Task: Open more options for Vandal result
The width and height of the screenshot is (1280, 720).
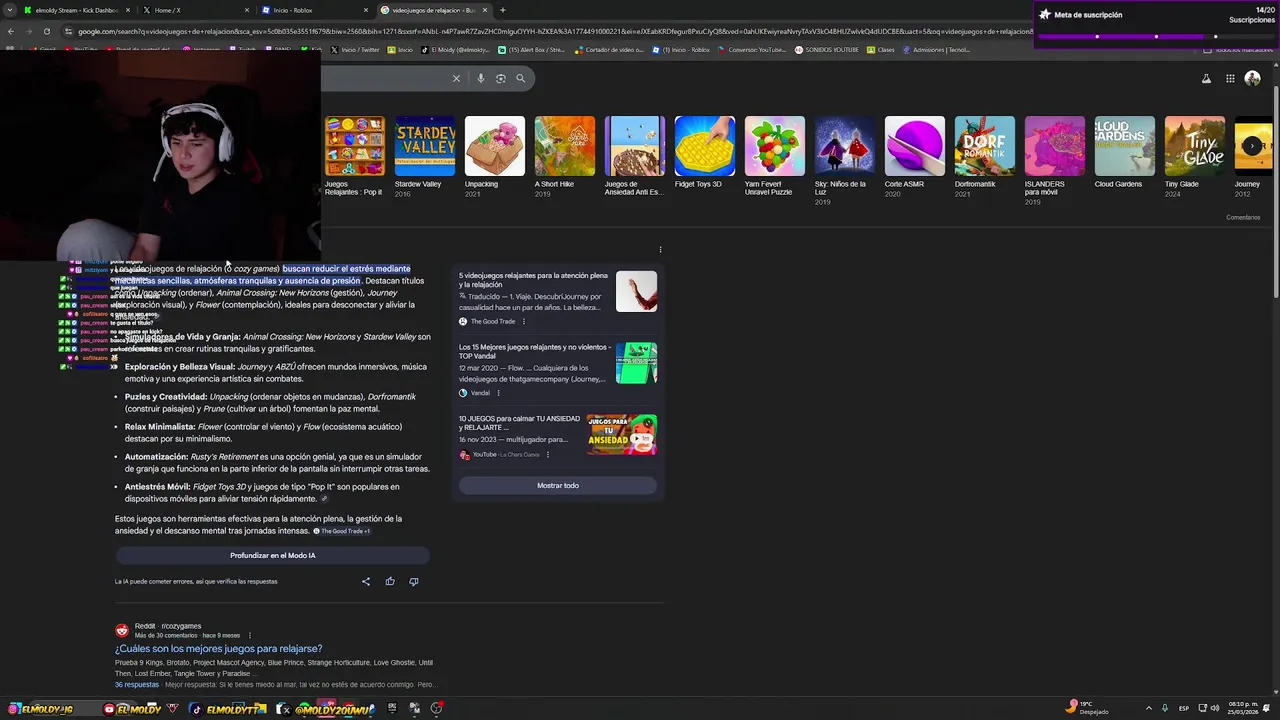Action: pos(498,393)
